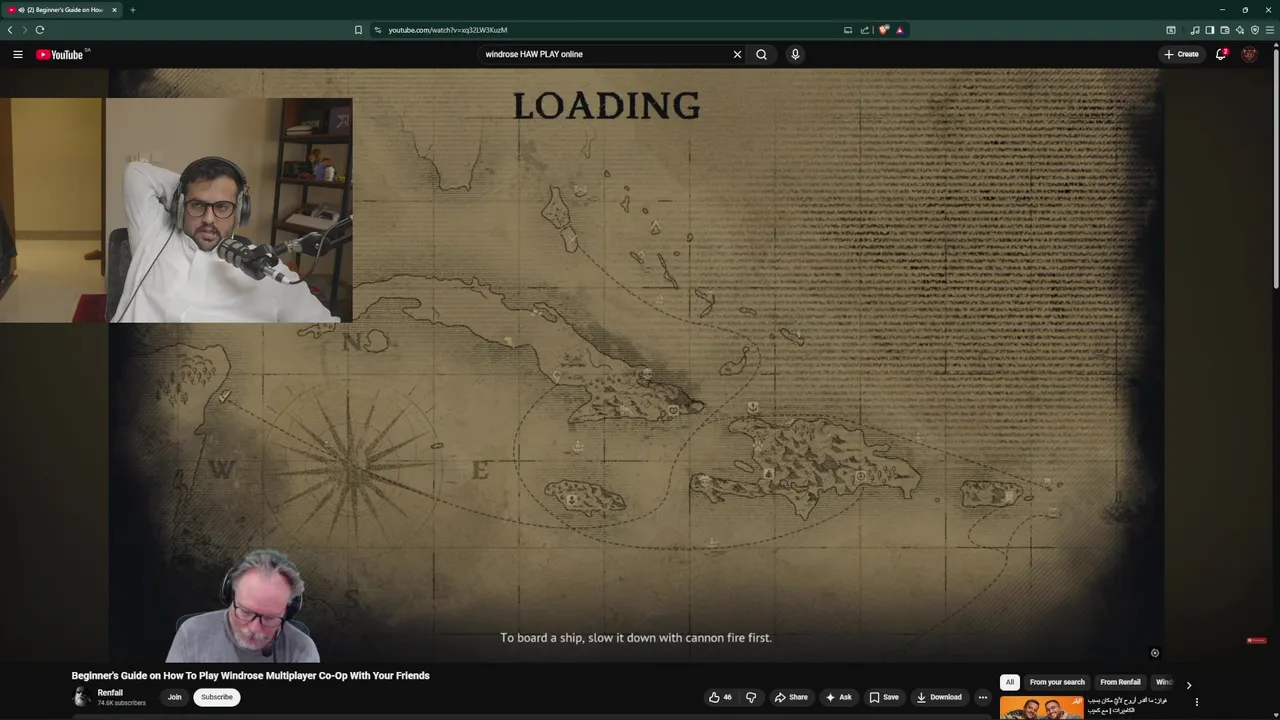Click the Ask button below video
1280x720 pixels.
(838, 697)
